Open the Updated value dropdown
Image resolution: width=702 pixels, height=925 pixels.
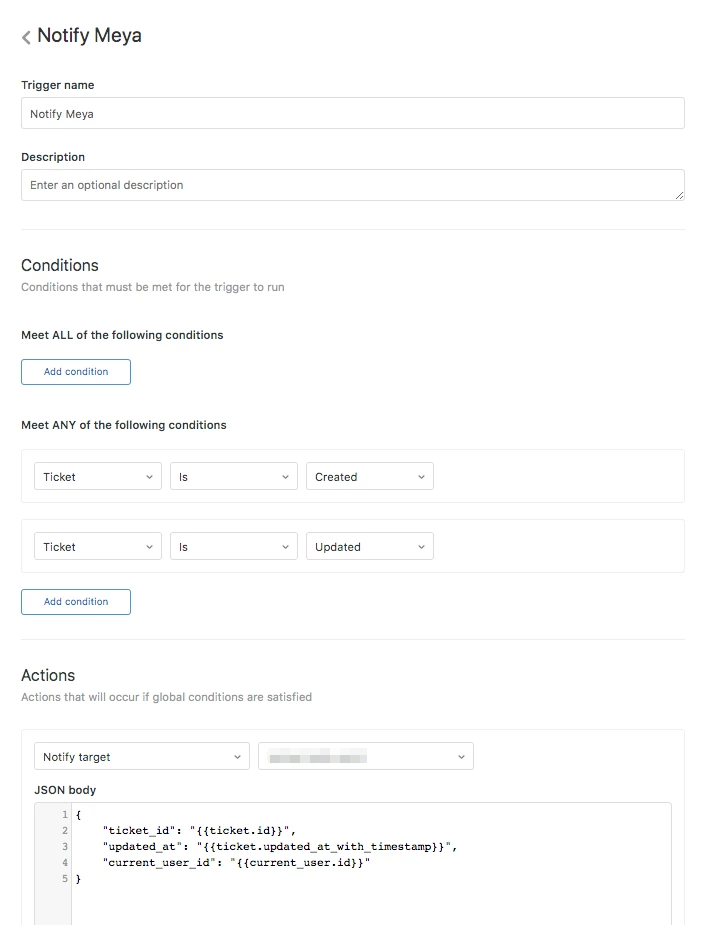pos(370,547)
